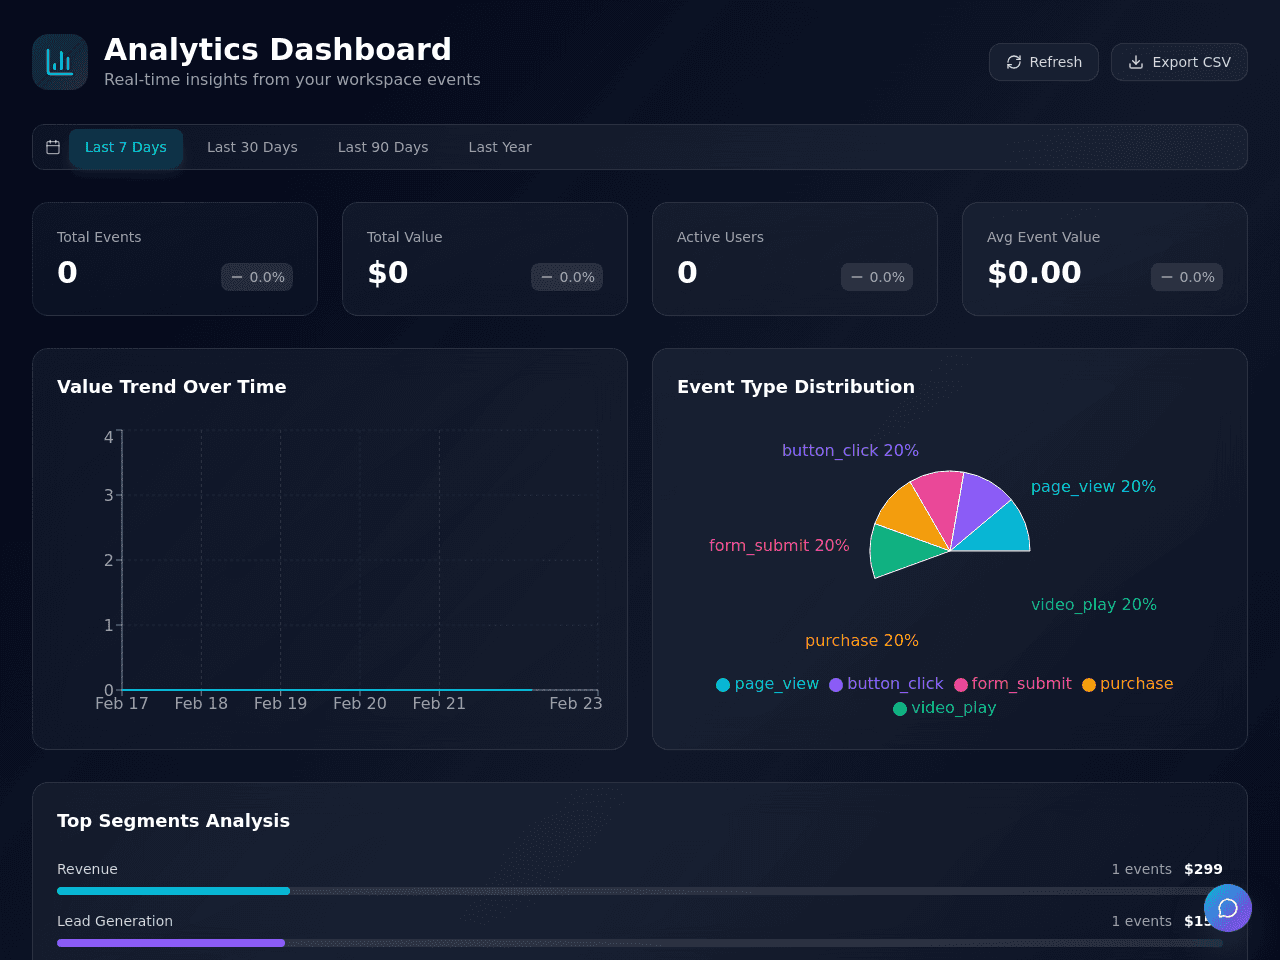Screen dimensions: 1280x960
Task: Click the 'button_click 20%' pie label
Action: point(850,451)
